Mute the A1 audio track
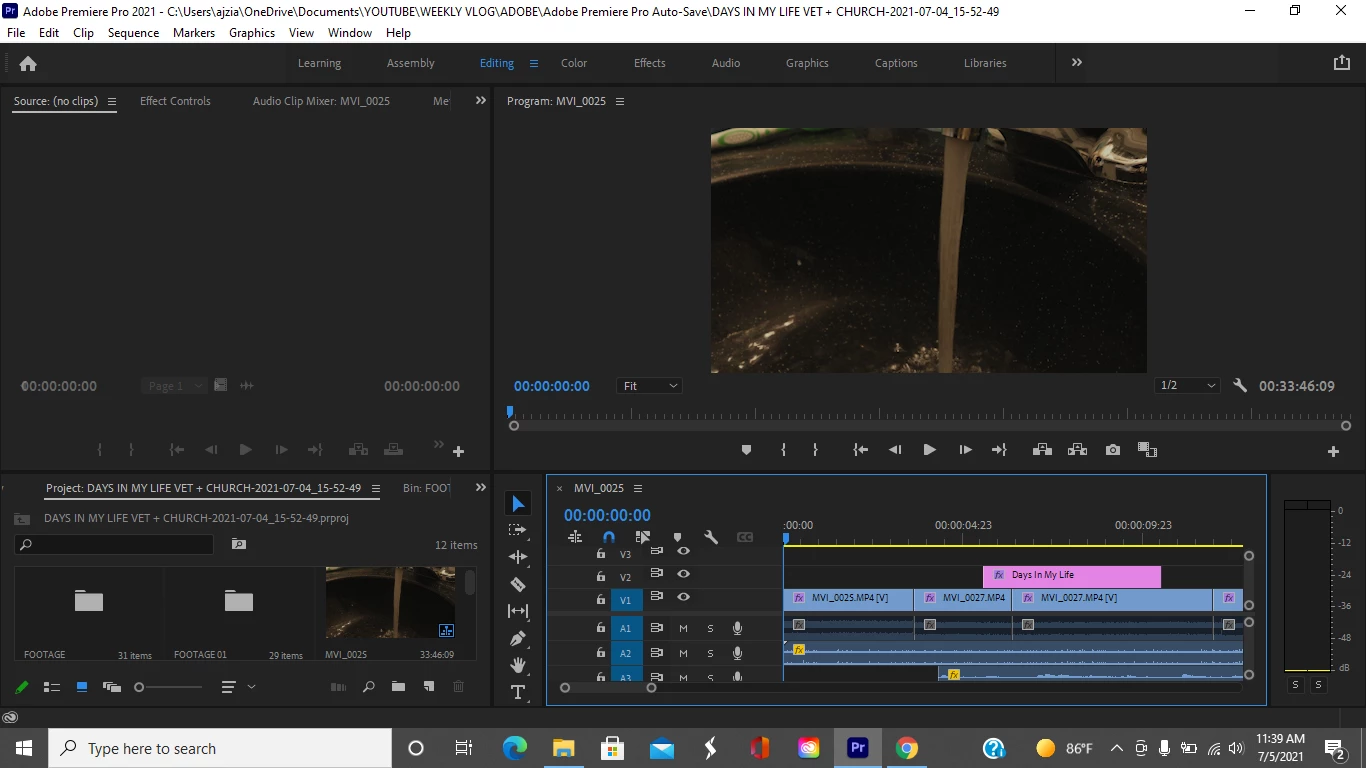The image size is (1366, 768). pyautogui.click(x=683, y=628)
